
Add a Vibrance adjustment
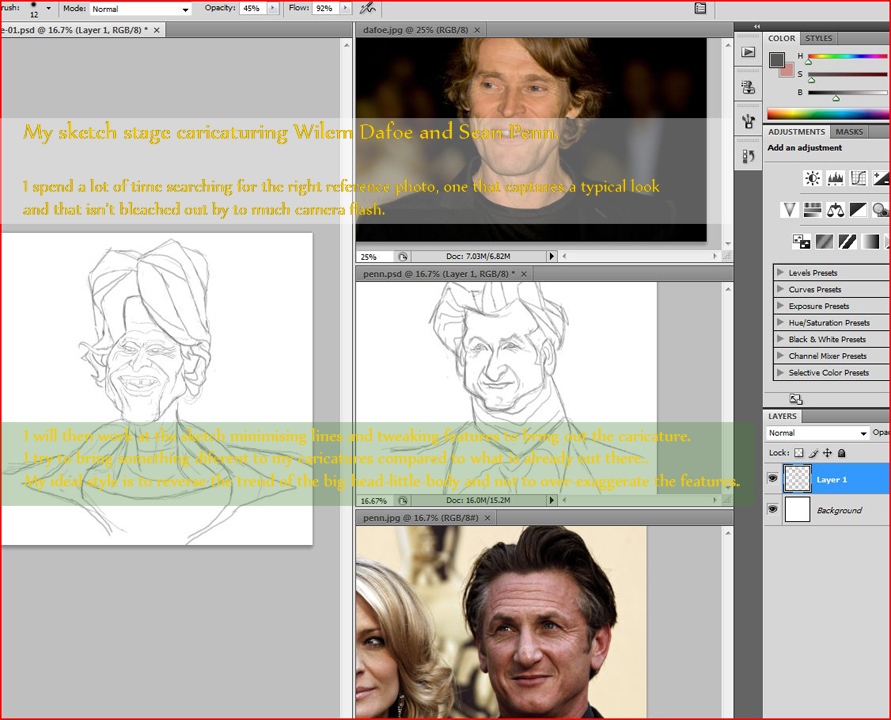pos(789,210)
